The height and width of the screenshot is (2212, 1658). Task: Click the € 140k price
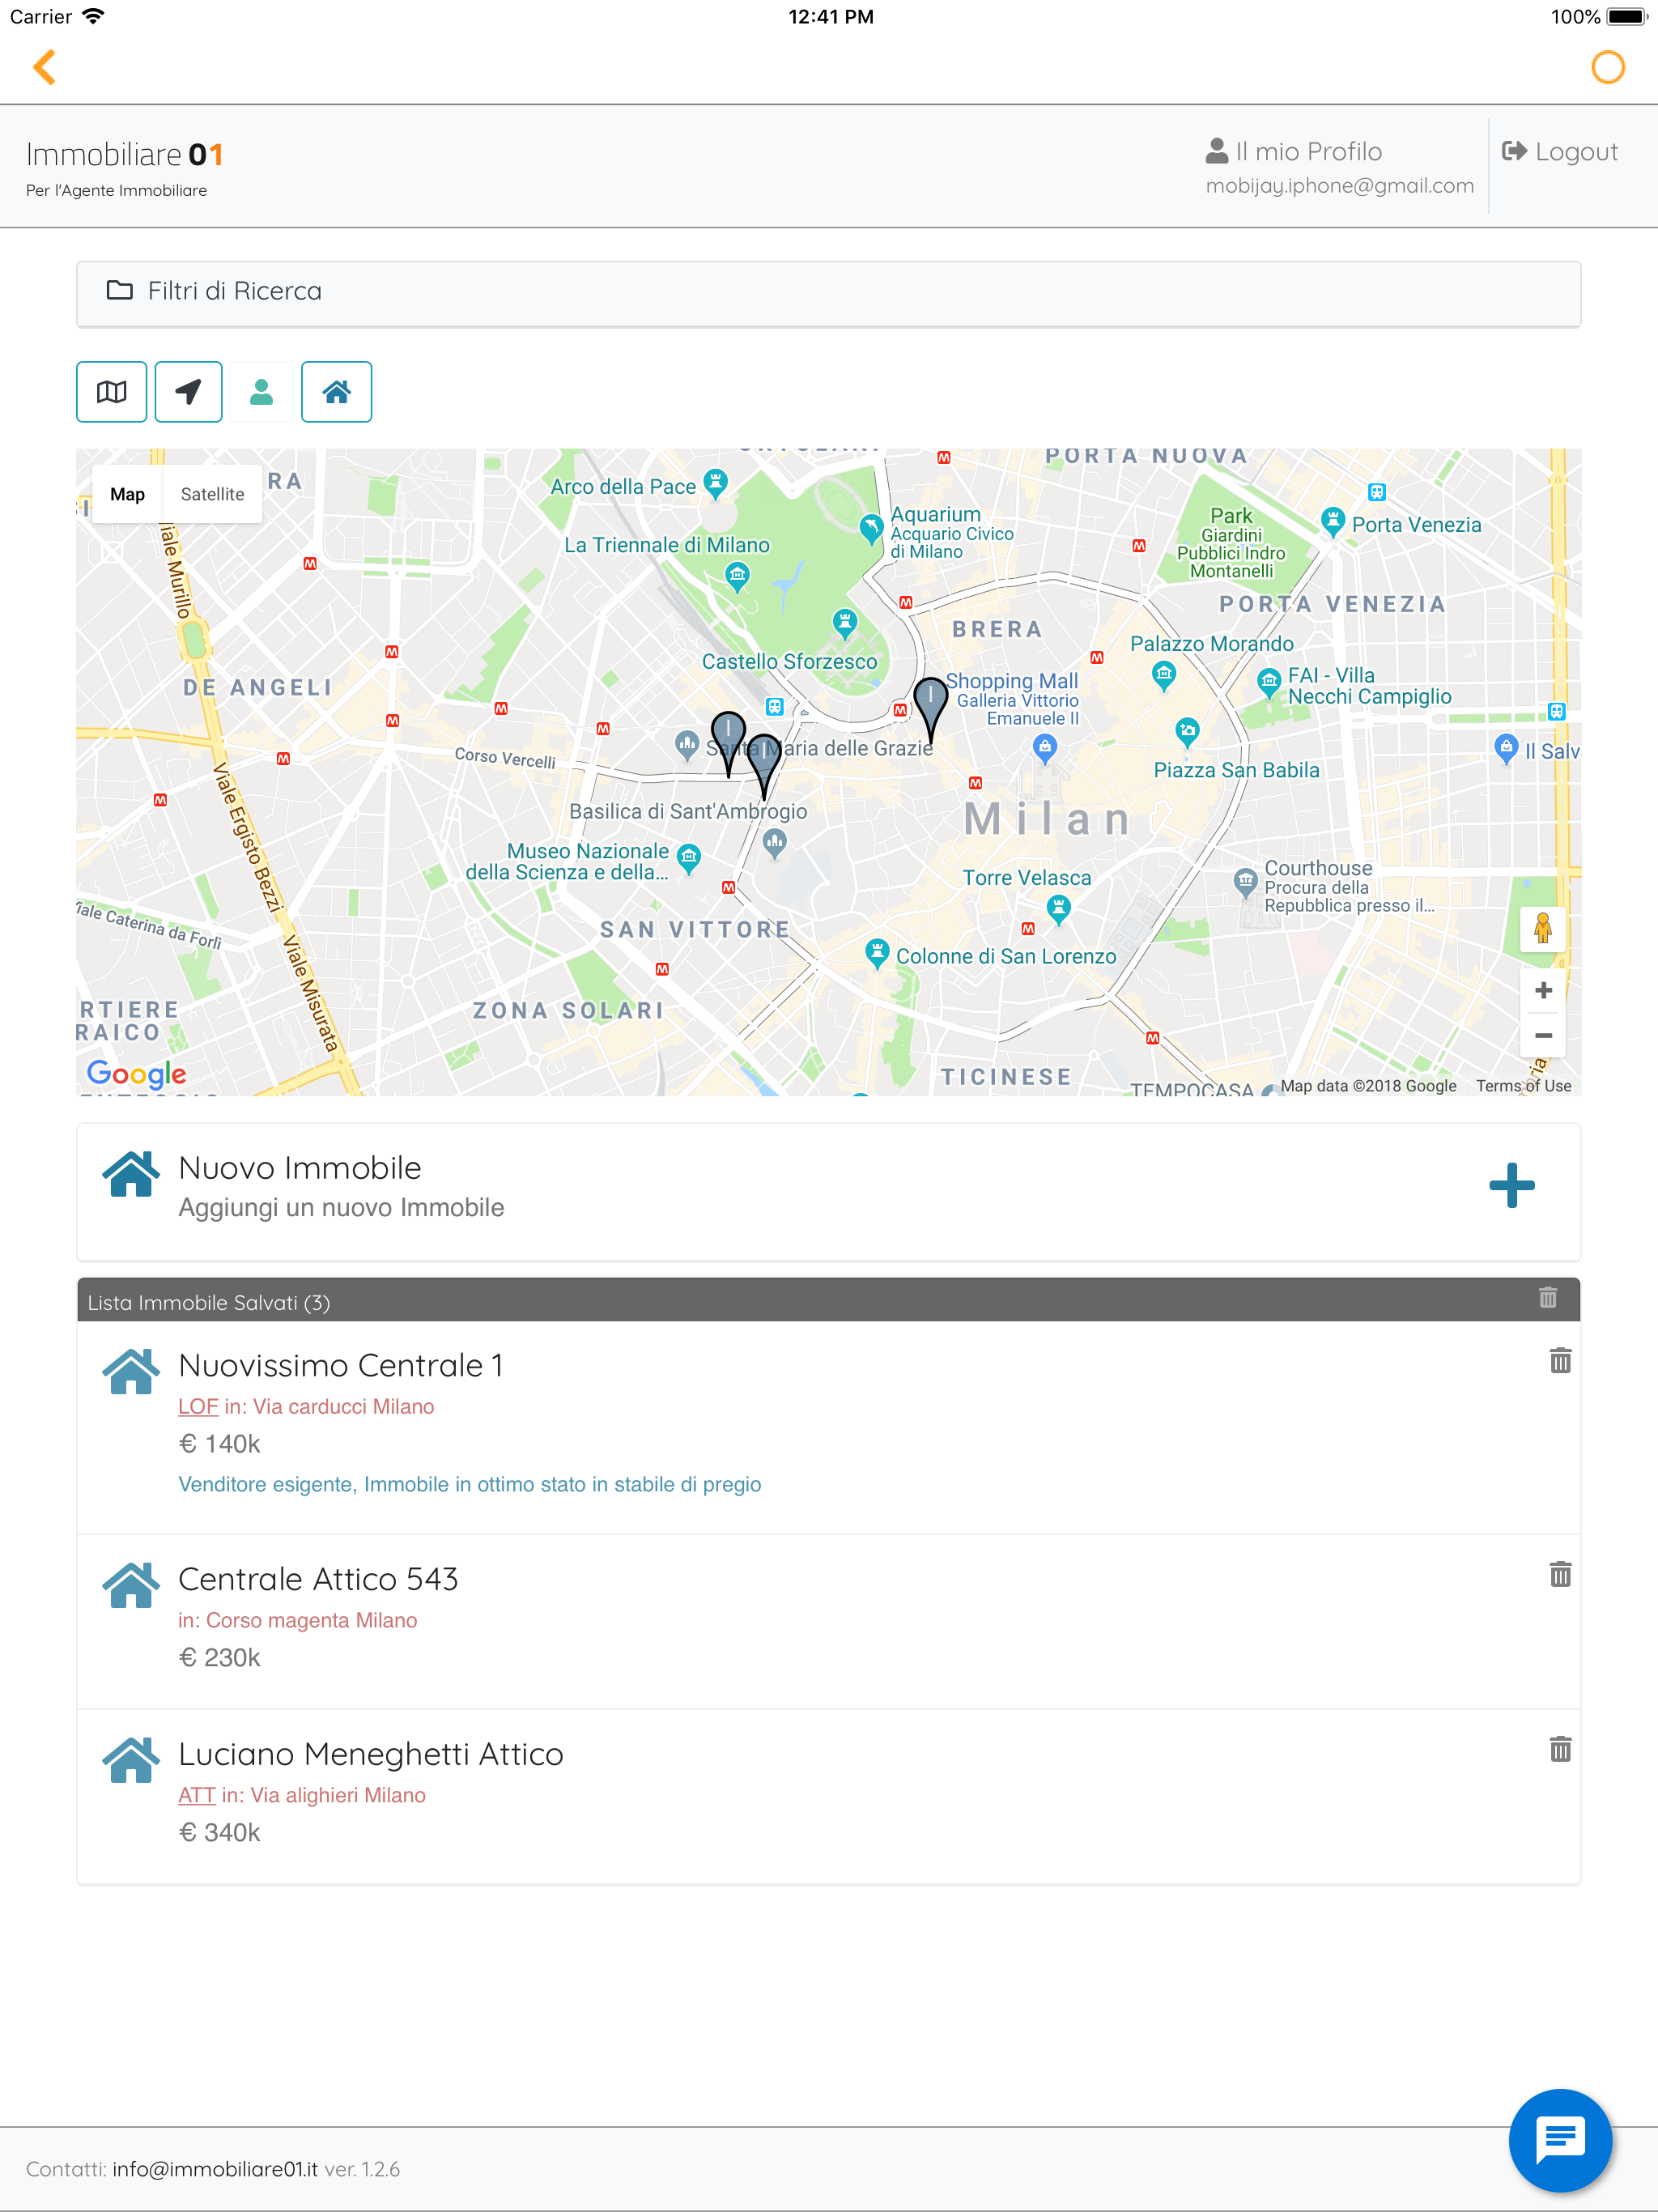click(219, 1444)
